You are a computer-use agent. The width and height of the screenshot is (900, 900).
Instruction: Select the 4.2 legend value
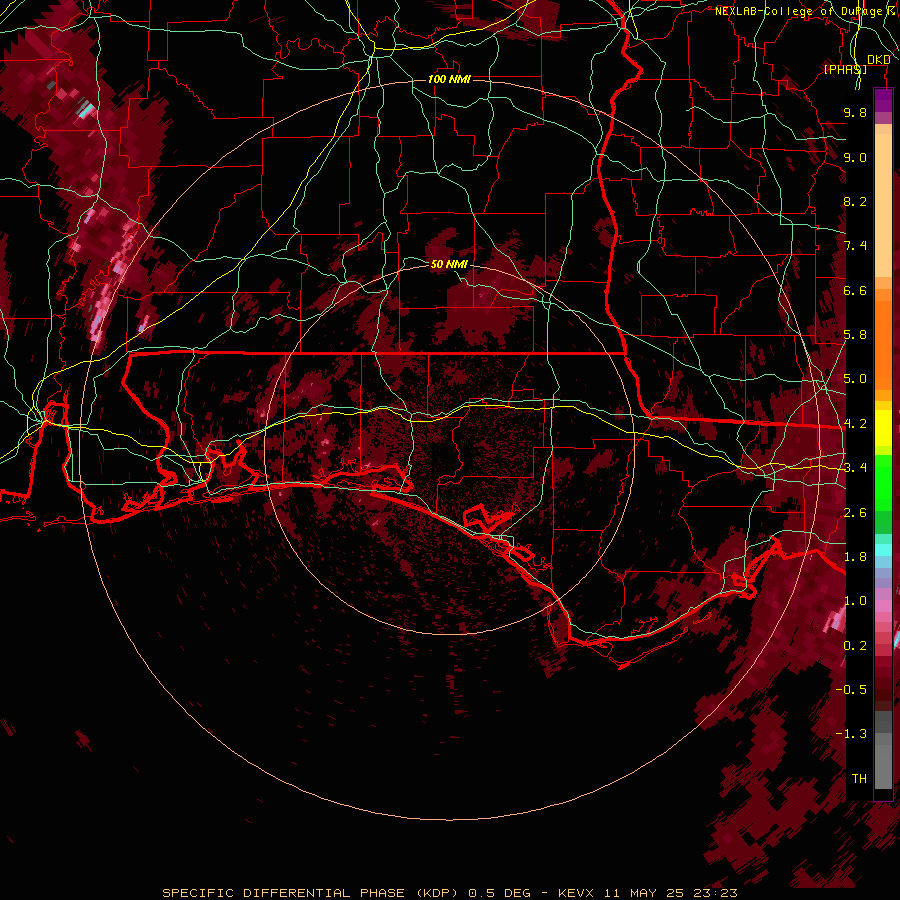(855, 424)
